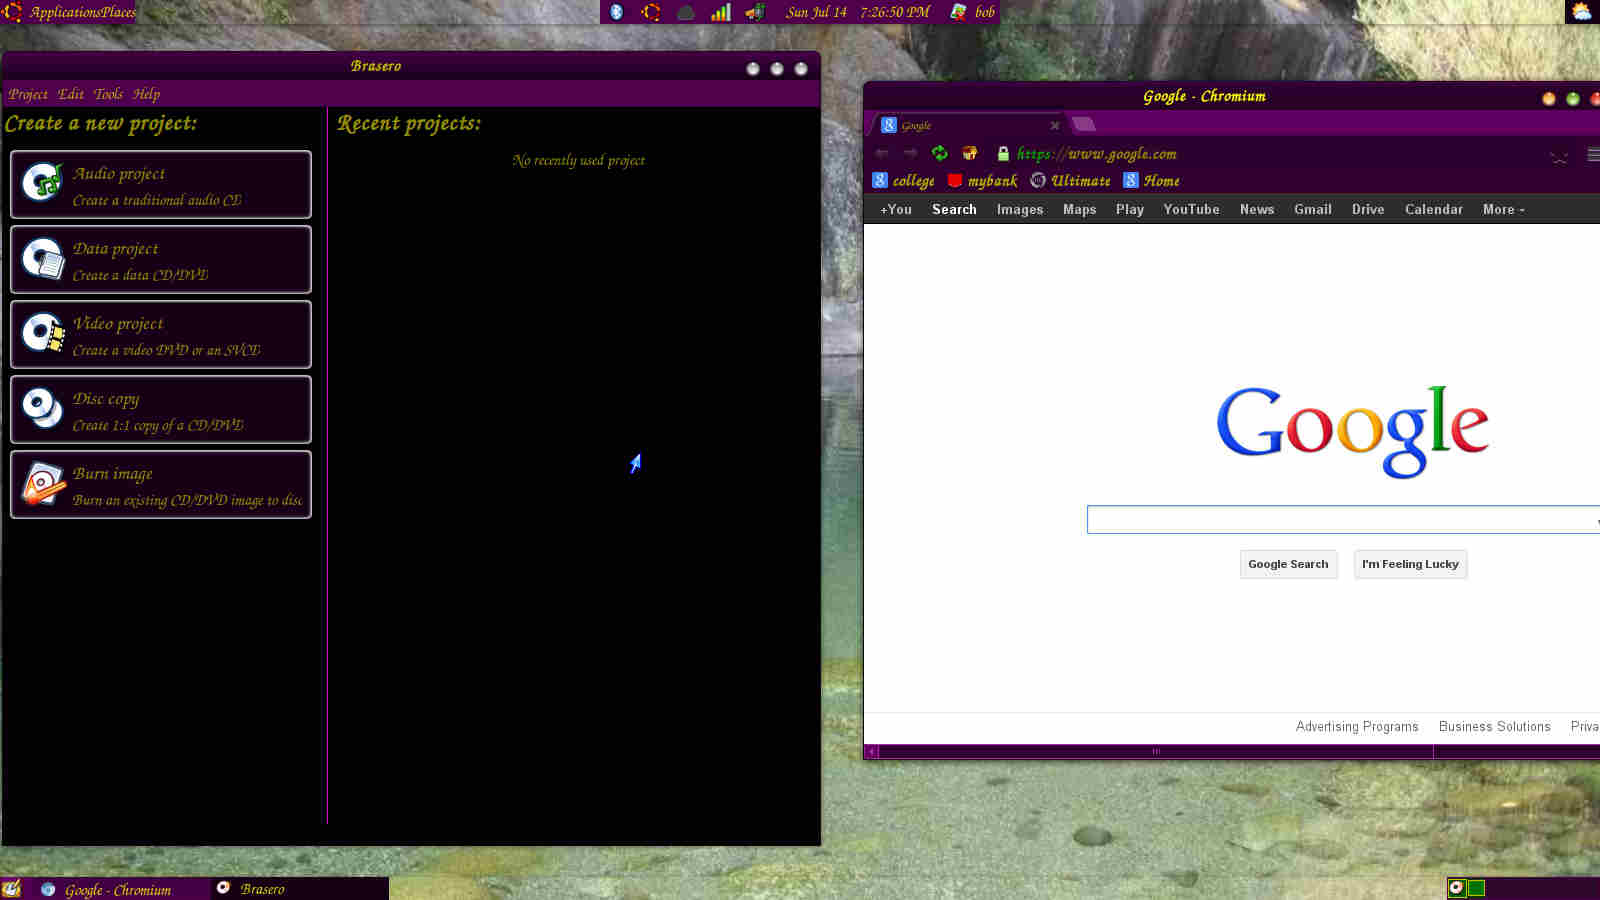Screen dimensions: 1600x900
Task: Click the Ubuntu logo indicator in top panel
Action: tap(651, 12)
